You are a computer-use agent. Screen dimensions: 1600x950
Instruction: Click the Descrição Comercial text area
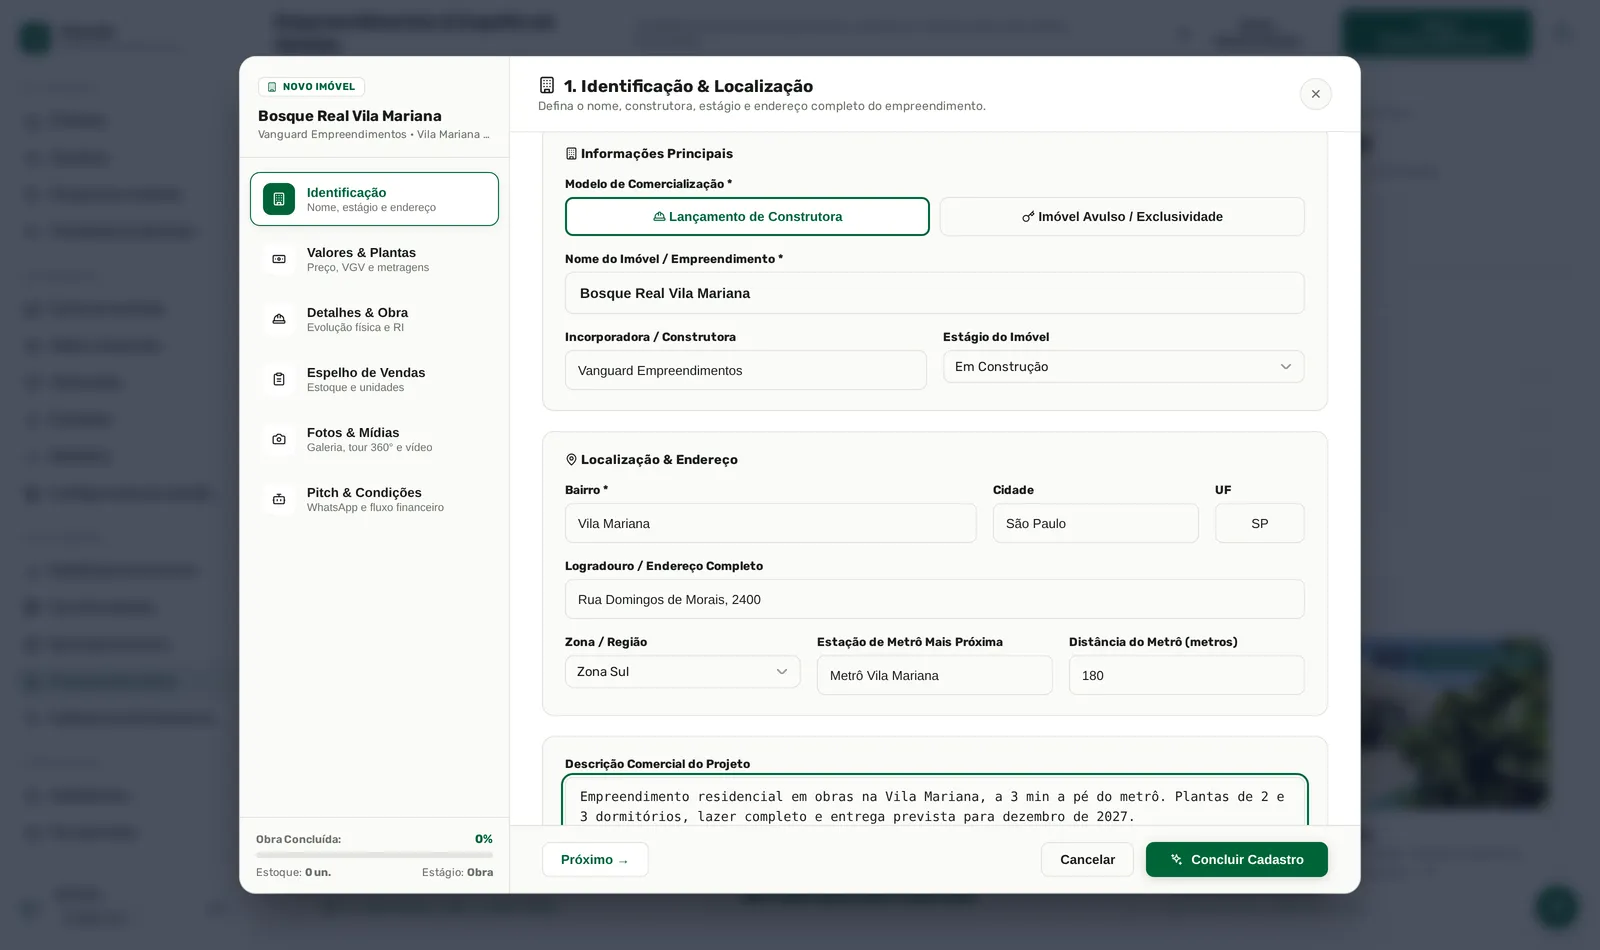click(935, 801)
